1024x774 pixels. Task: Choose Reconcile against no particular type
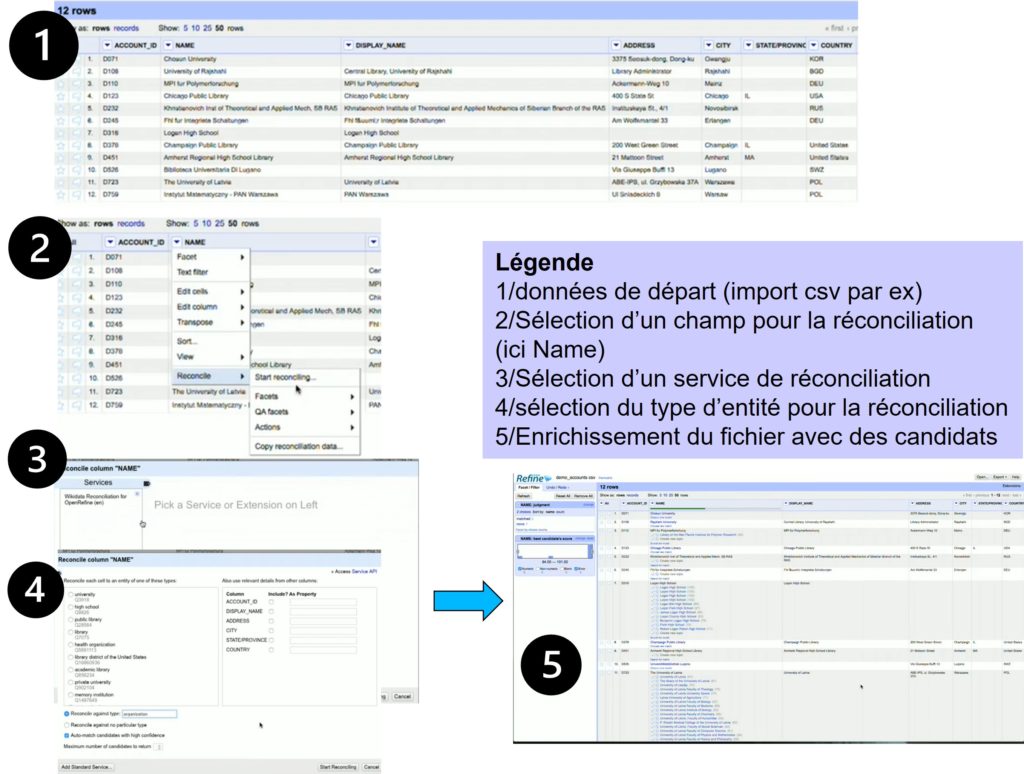point(67,725)
